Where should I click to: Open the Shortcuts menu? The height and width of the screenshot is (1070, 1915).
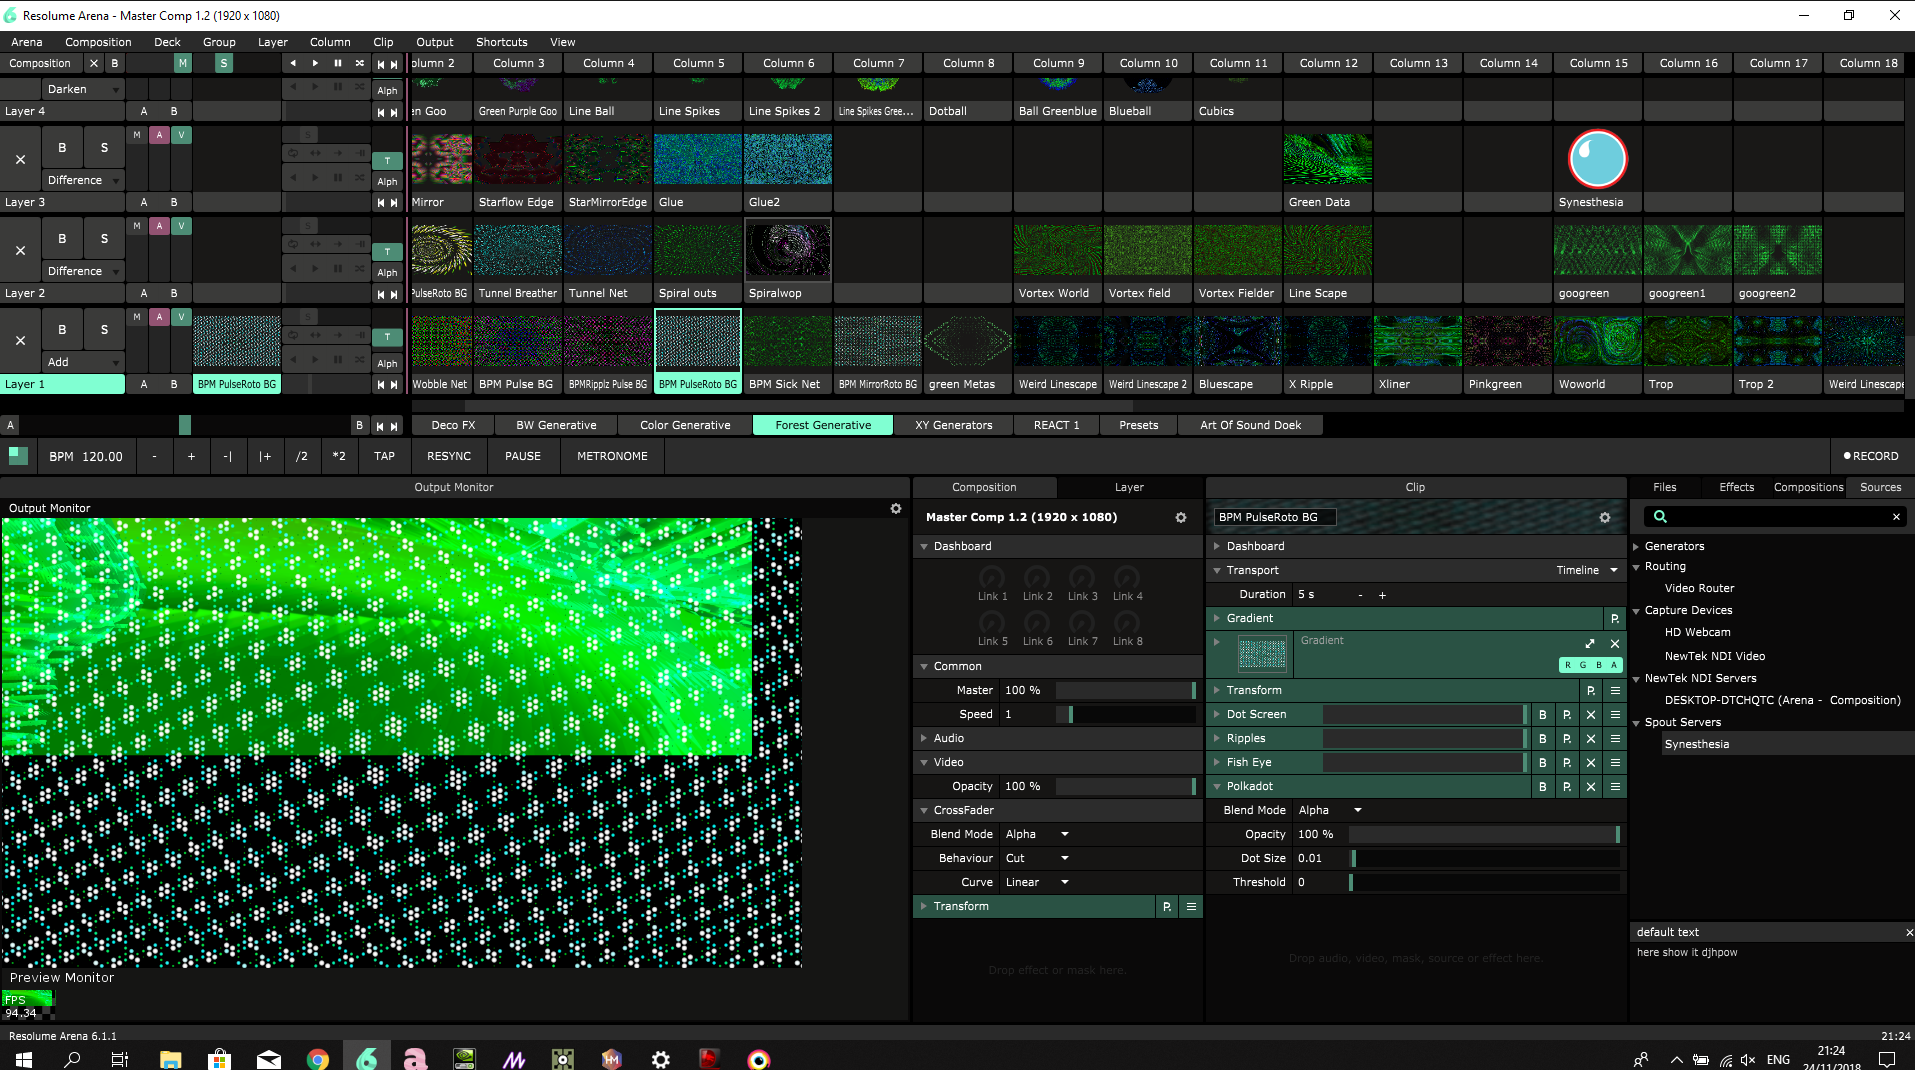[x=501, y=42]
